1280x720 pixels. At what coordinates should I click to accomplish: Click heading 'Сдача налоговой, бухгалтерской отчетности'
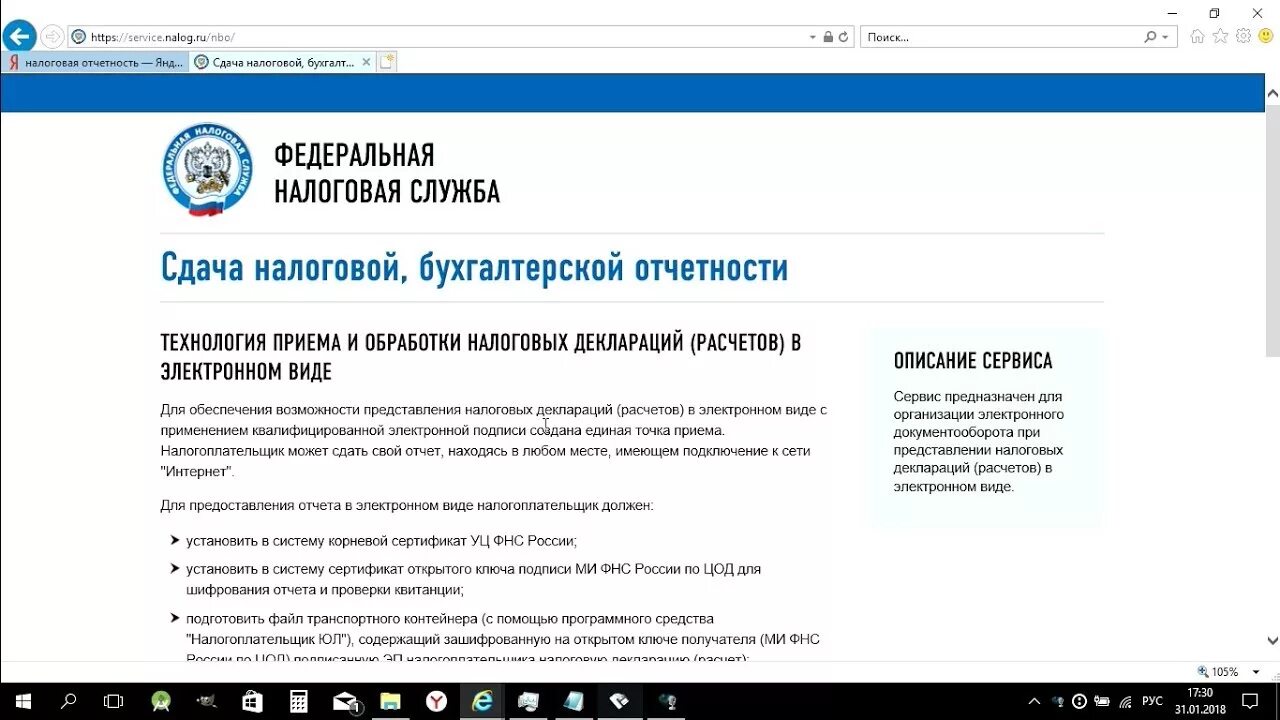(x=474, y=268)
